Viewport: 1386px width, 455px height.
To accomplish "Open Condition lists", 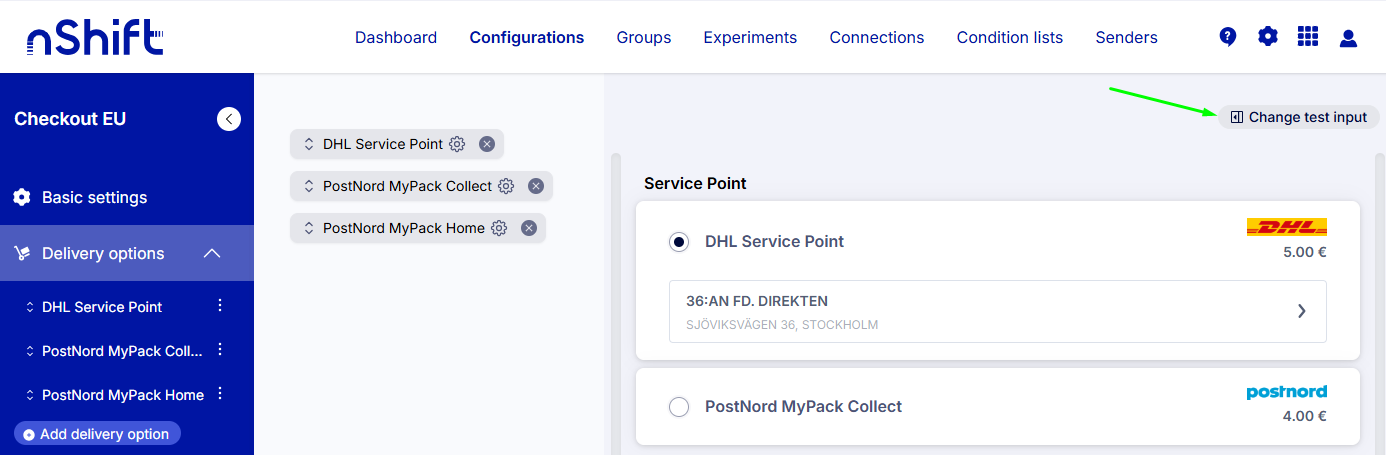I will click(1010, 37).
